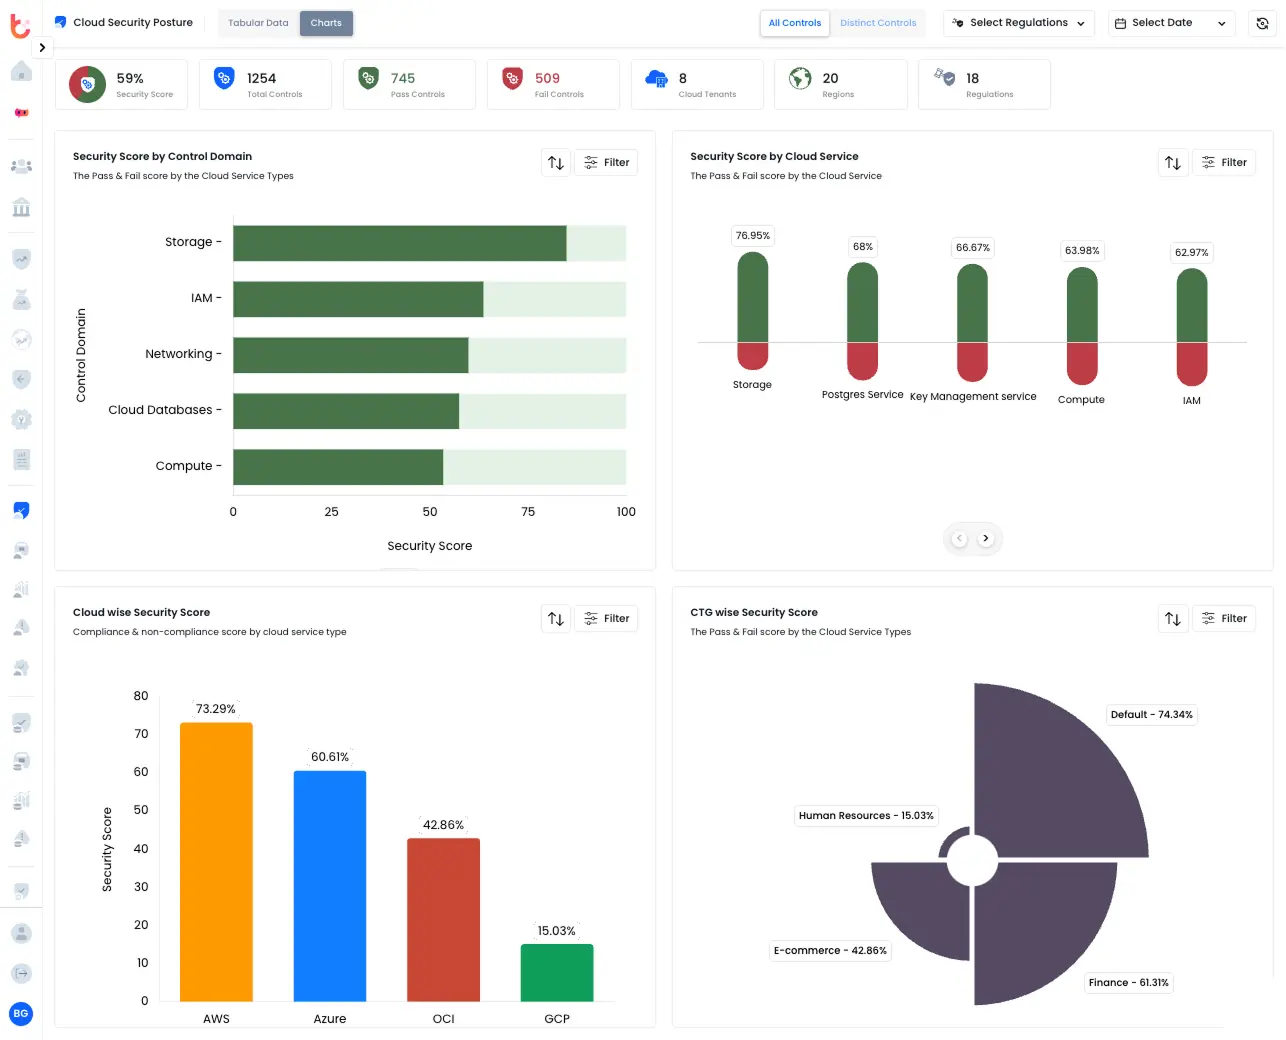This screenshot has height=1040, width=1286.
Task: Select the All Controls option
Action: (x=794, y=22)
